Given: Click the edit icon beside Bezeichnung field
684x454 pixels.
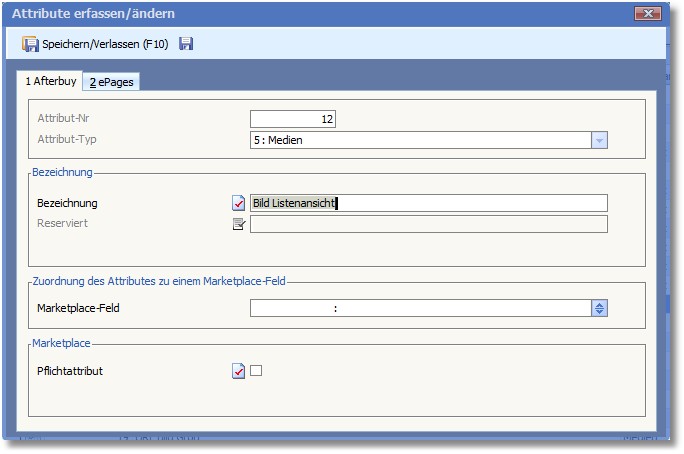Looking at the screenshot, I should [x=238, y=204].
